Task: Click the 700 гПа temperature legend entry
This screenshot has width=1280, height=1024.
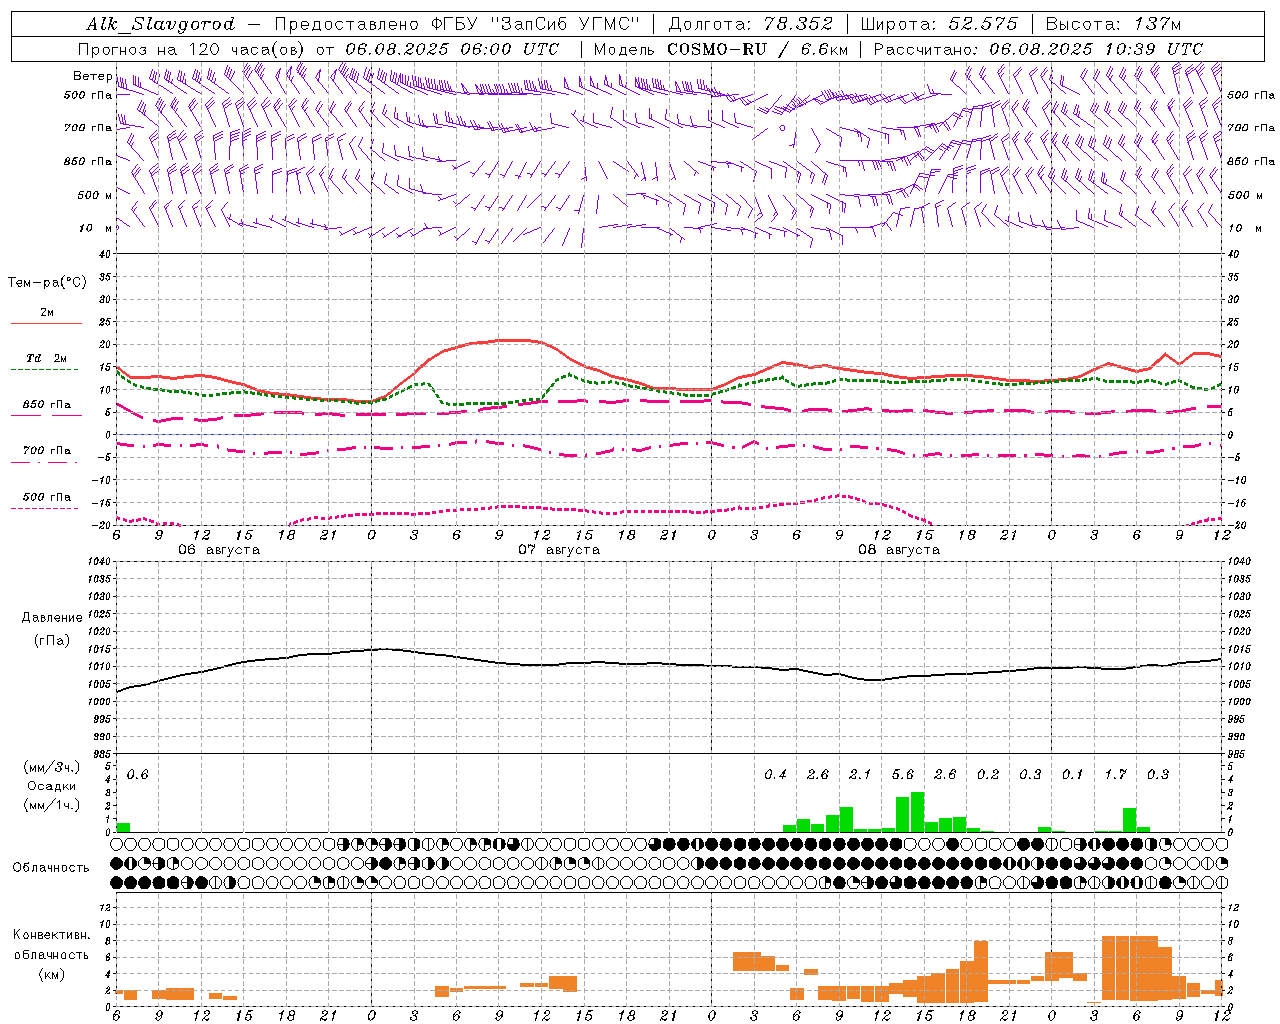Action: (x=46, y=450)
